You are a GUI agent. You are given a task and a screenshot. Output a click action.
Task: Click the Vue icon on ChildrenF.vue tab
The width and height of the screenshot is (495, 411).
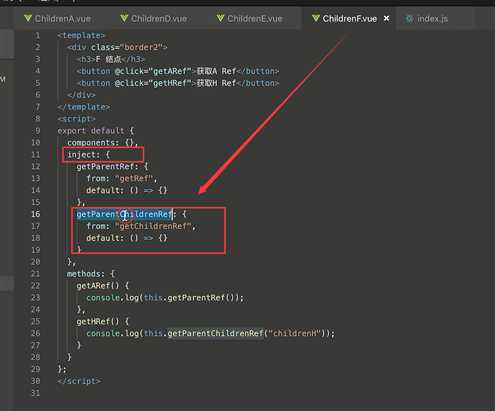pos(316,18)
